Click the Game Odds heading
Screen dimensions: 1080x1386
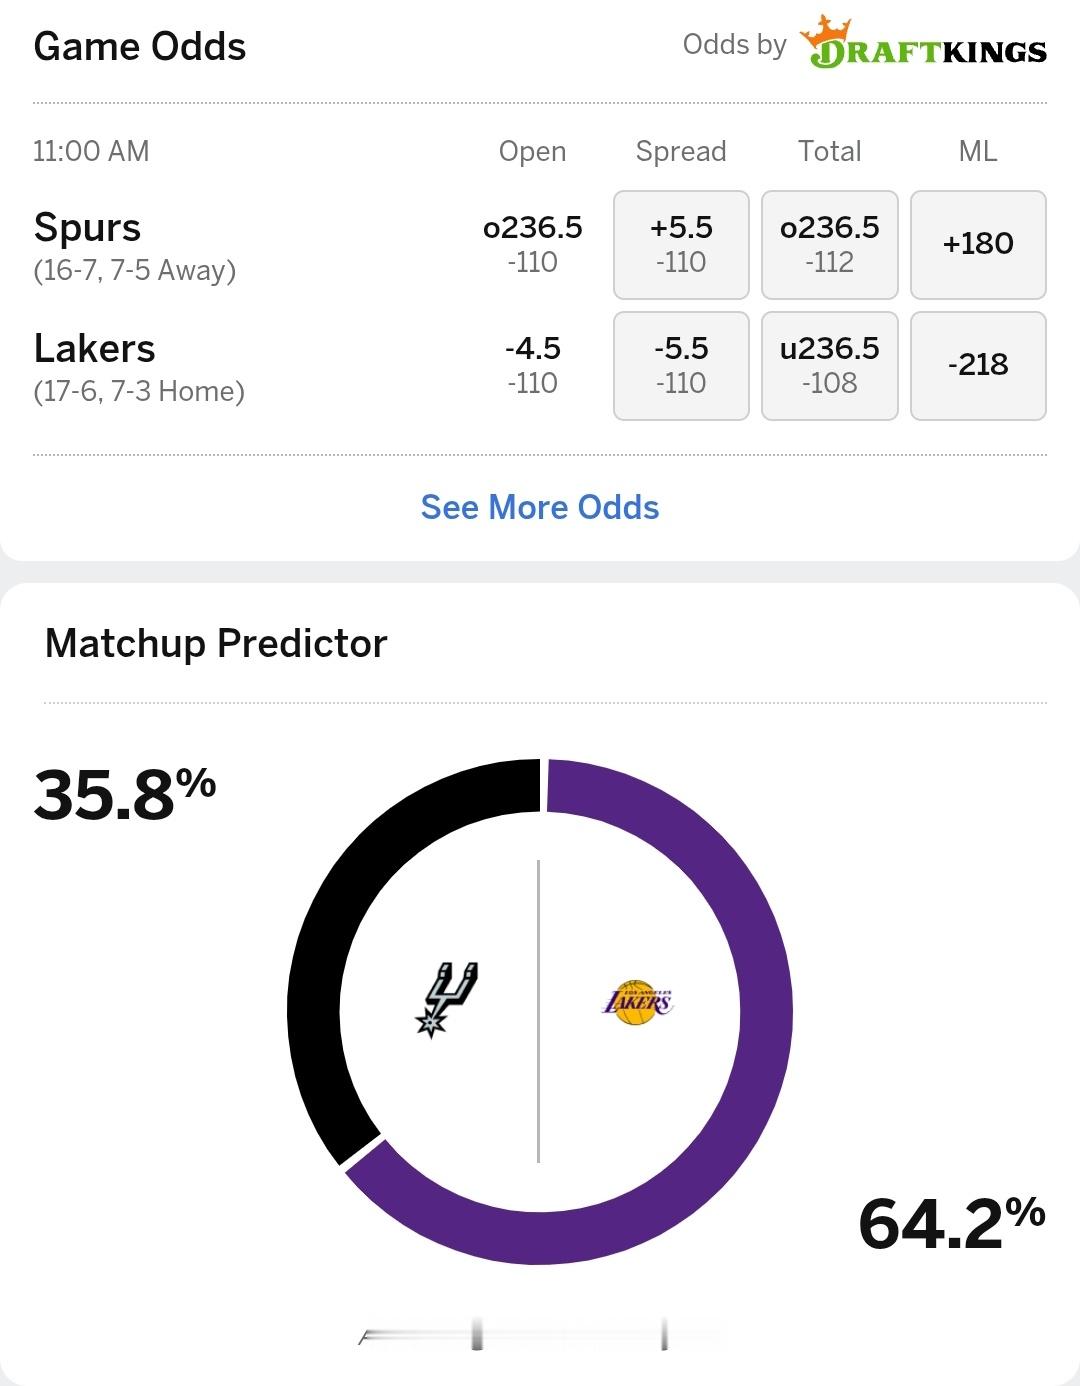[140, 47]
